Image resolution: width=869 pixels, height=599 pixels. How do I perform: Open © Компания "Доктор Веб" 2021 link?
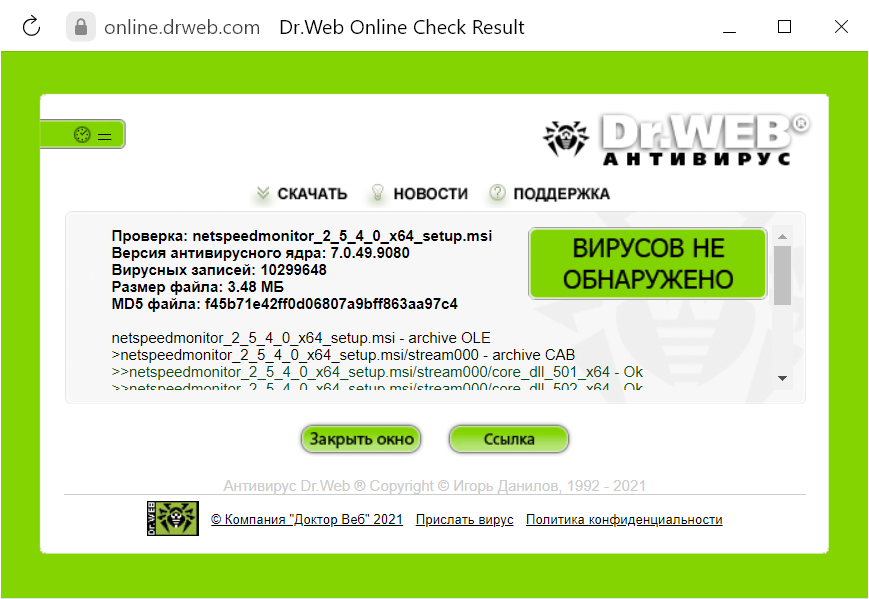[306, 519]
